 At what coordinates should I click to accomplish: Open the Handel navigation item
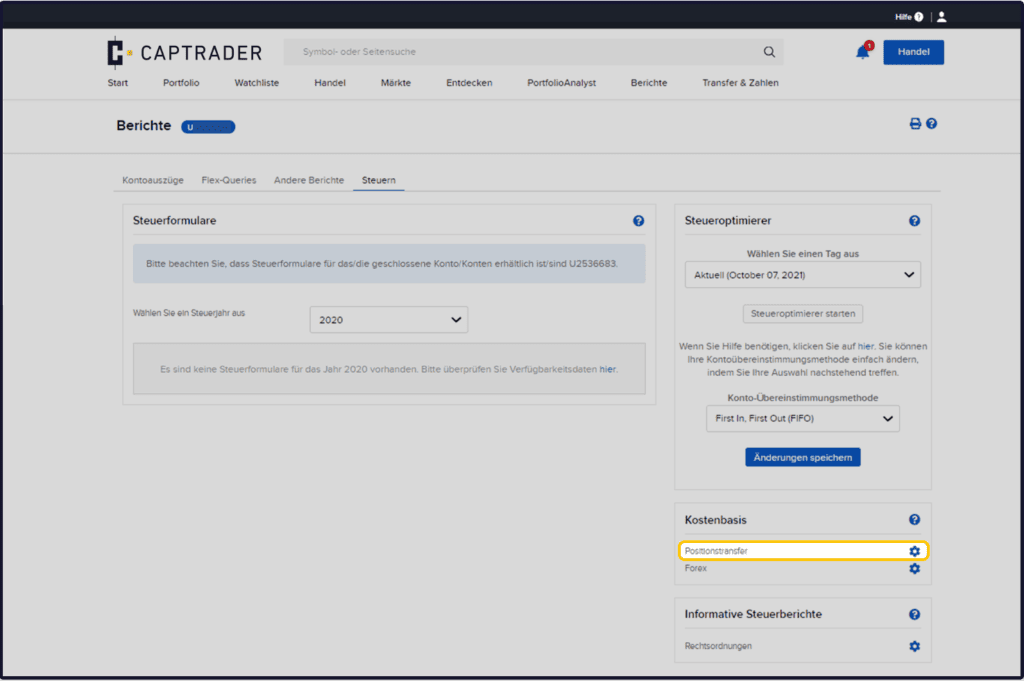coord(330,83)
